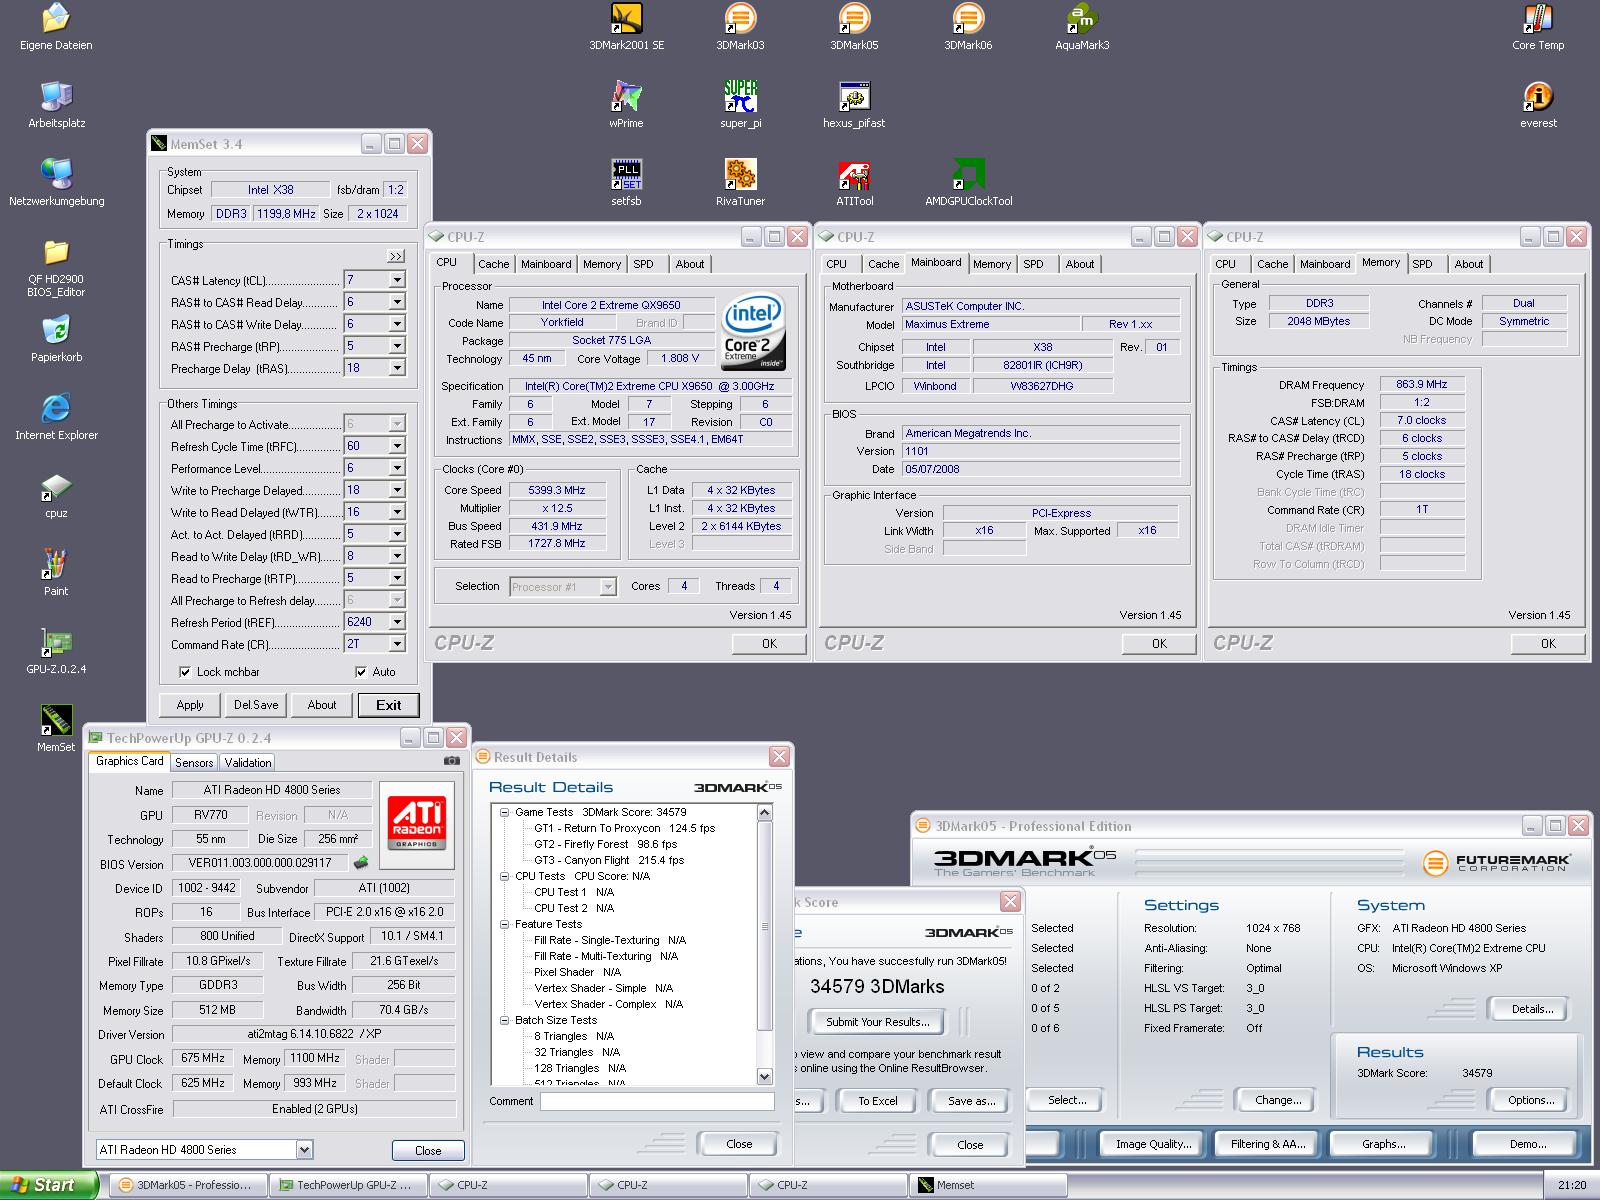Open the Core Temp desktop icon
Screen dimensions: 1600x1200
click(x=1538, y=27)
